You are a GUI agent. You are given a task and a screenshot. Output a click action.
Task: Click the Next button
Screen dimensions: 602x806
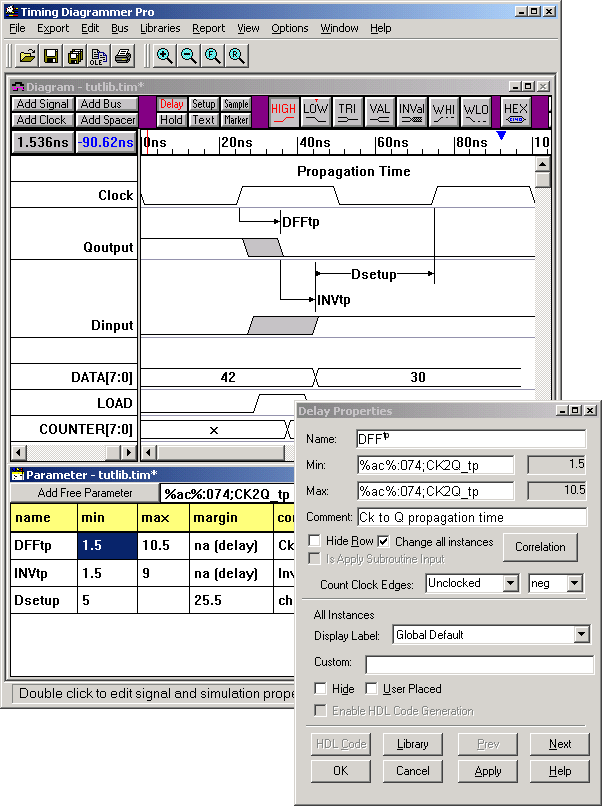(x=560, y=744)
